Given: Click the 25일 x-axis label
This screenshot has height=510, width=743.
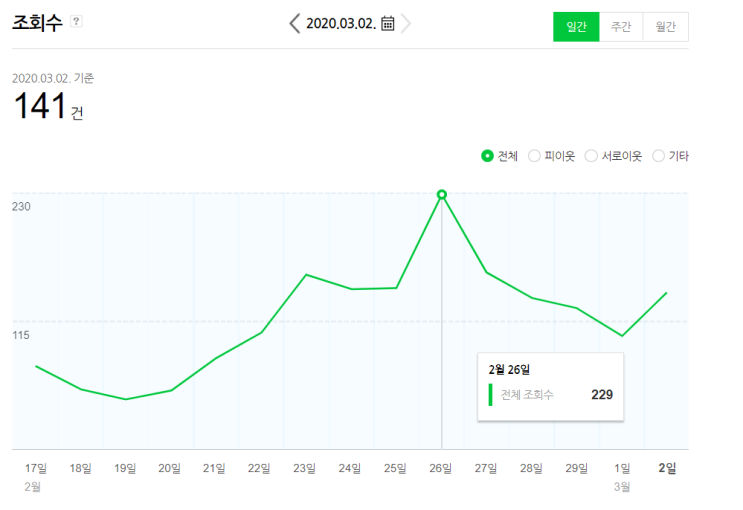Looking at the screenshot, I should pyautogui.click(x=395, y=468).
